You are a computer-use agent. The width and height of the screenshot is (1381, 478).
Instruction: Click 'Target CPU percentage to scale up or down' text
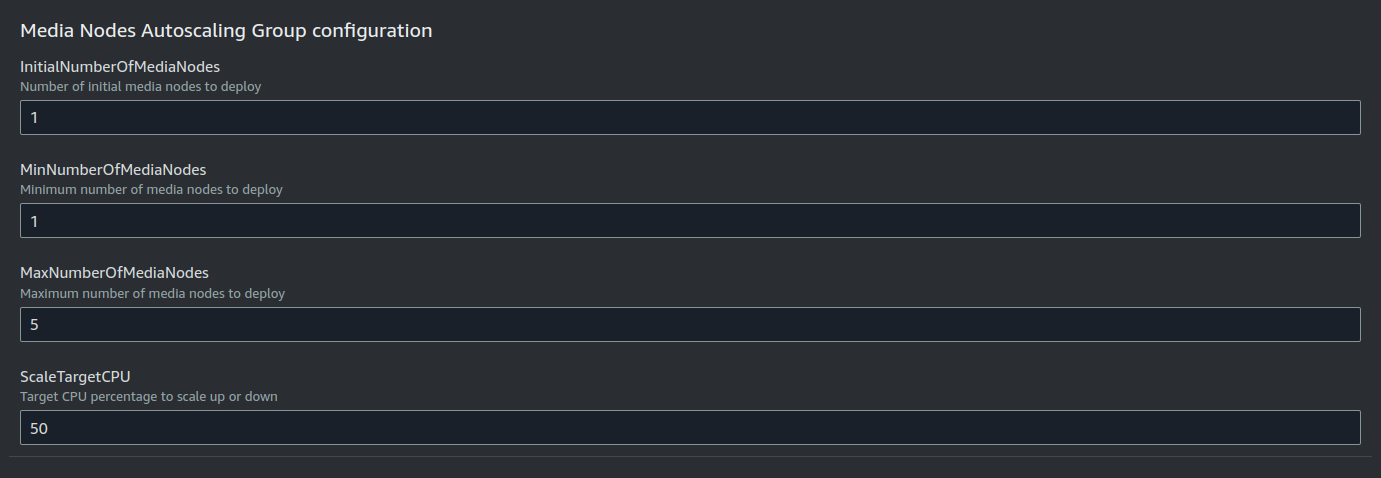point(149,397)
